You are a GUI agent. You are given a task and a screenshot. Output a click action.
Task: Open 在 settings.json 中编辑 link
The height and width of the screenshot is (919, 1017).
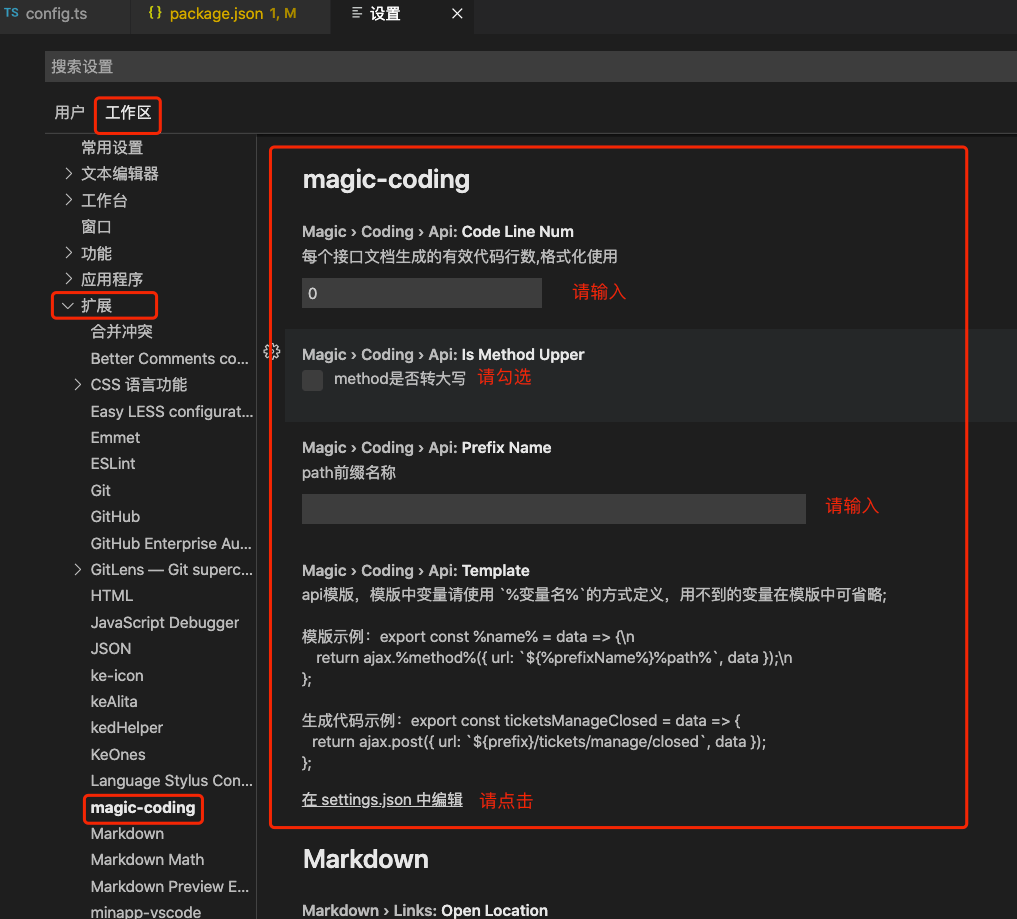tap(382, 800)
